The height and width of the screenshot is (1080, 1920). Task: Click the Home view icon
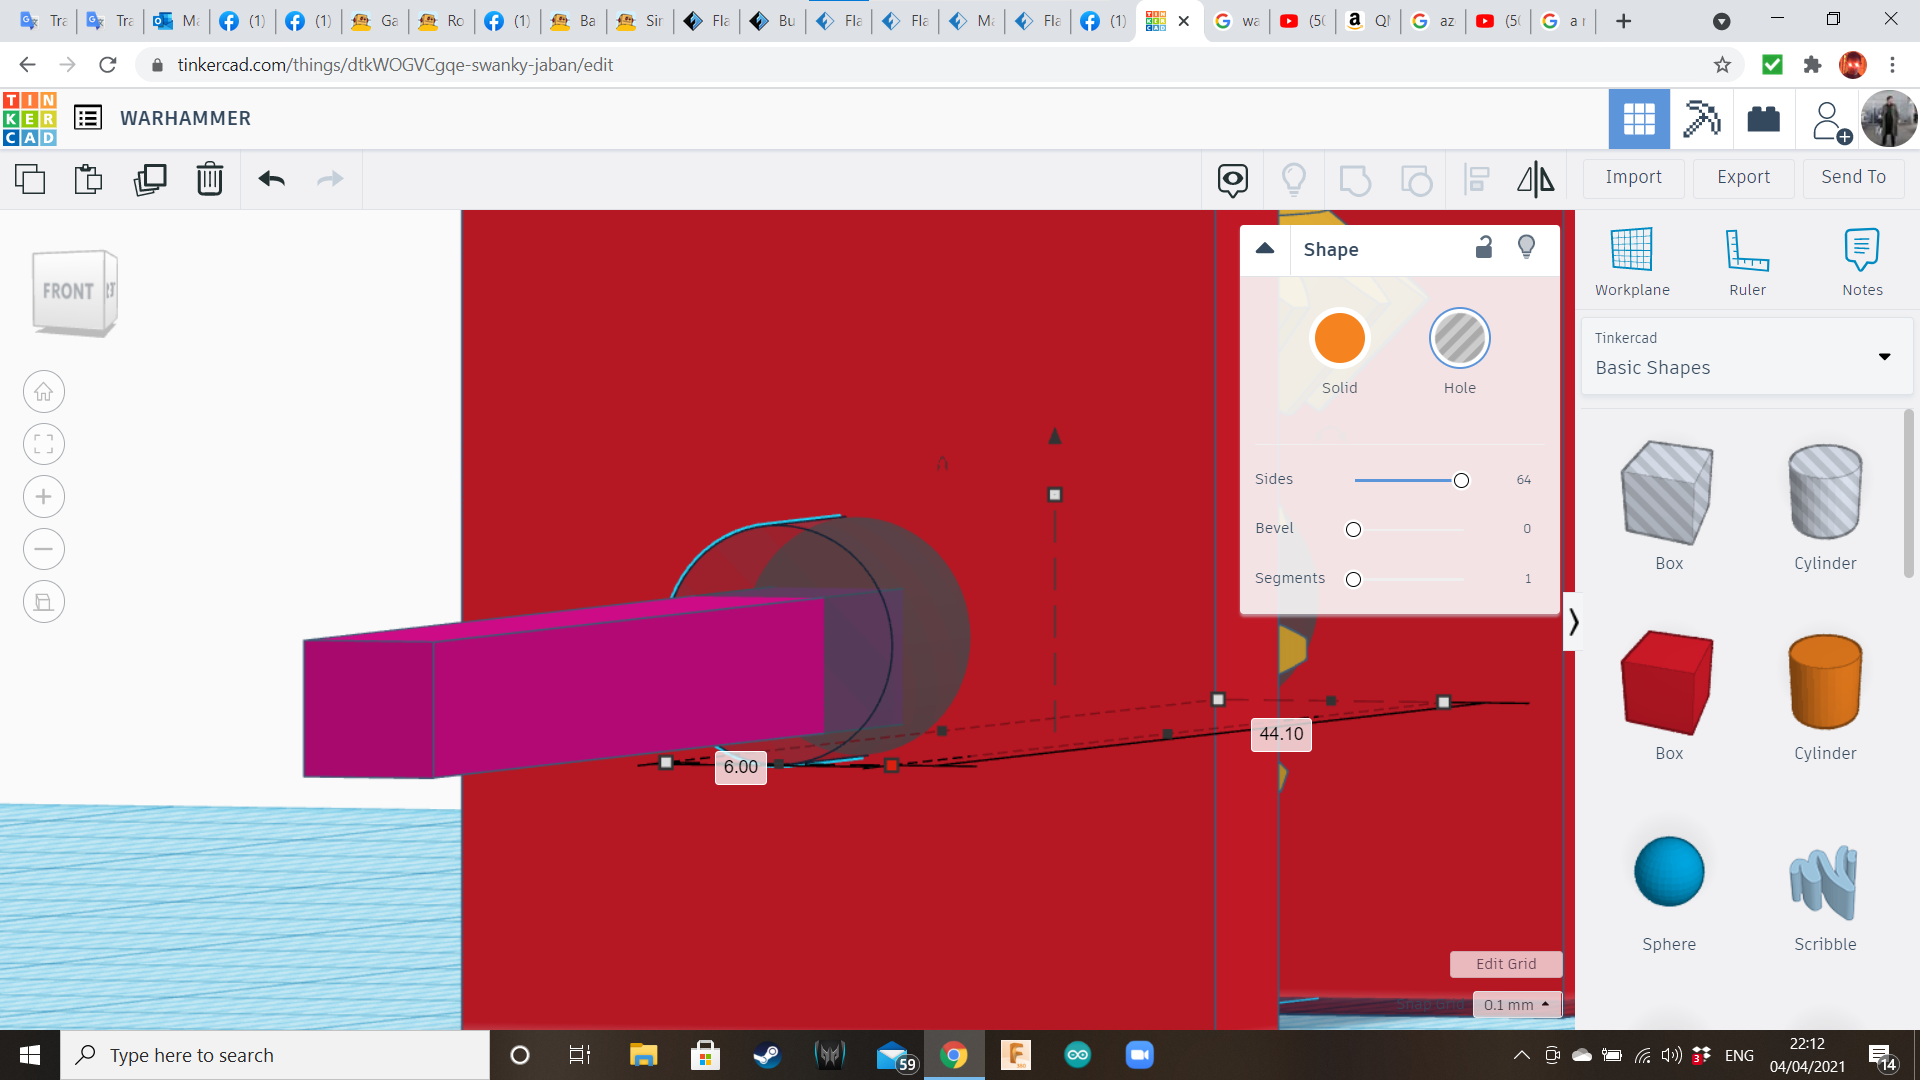44,392
